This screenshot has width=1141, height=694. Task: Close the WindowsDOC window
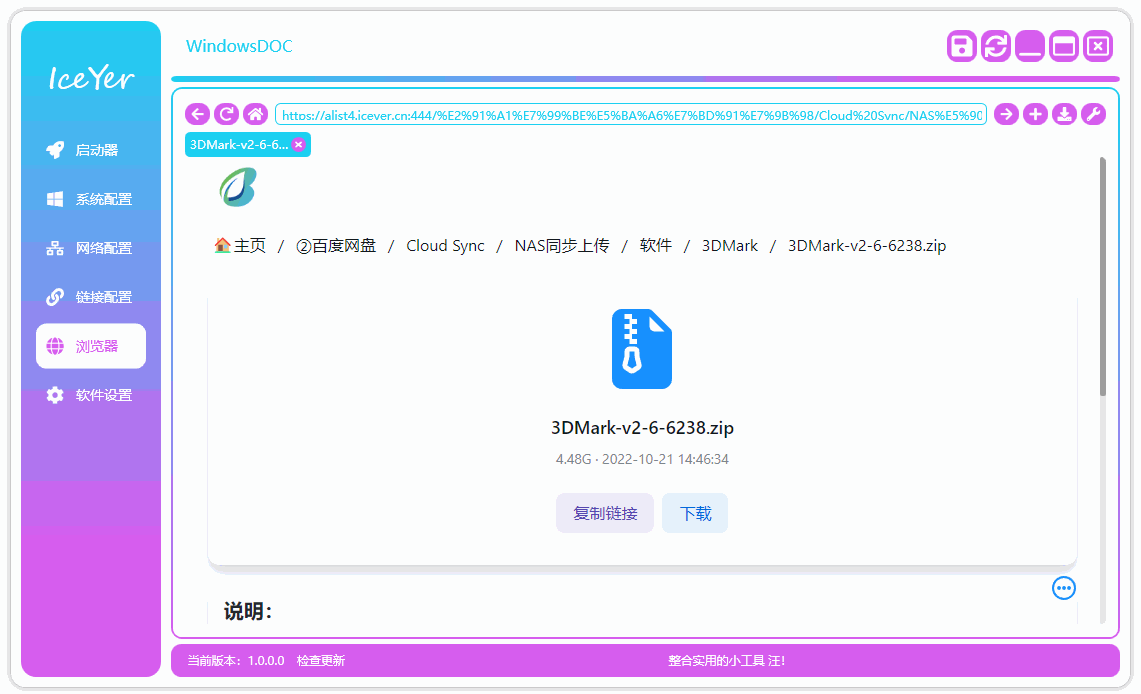[1098, 47]
